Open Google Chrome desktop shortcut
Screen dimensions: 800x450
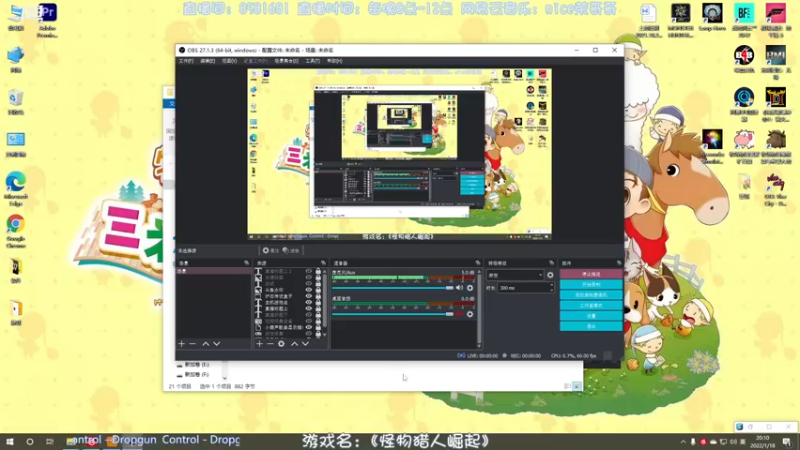pyautogui.click(x=16, y=231)
